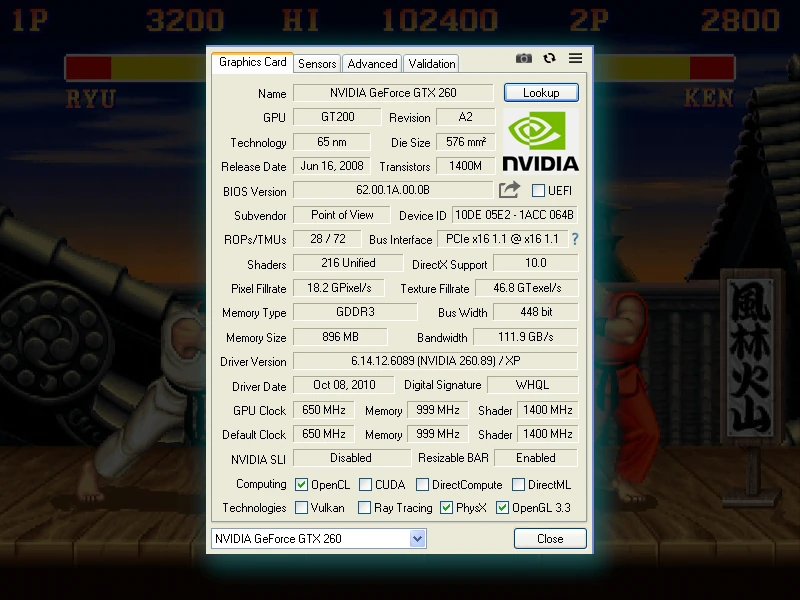This screenshot has height=600, width=800.
Task: Click NVIDIA SLI value Disabled
Action: [351, 458]
